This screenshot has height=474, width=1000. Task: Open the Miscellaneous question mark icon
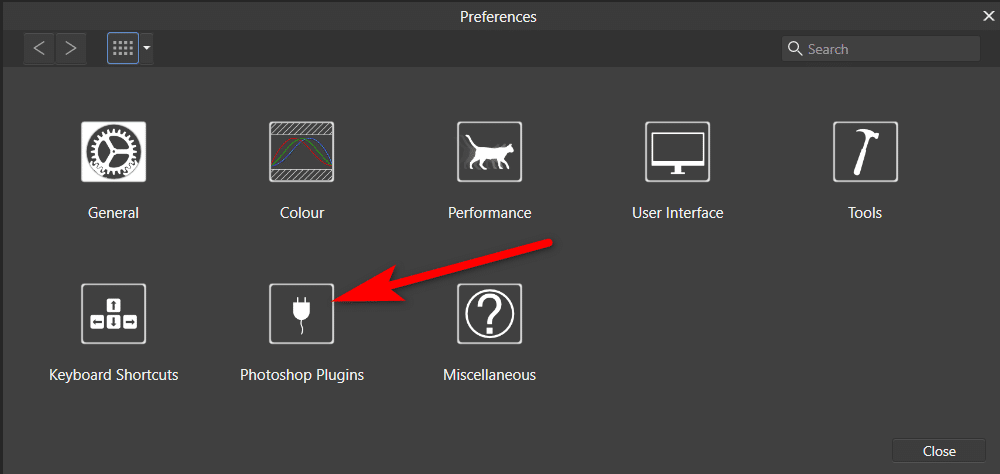tap(490, 314)
